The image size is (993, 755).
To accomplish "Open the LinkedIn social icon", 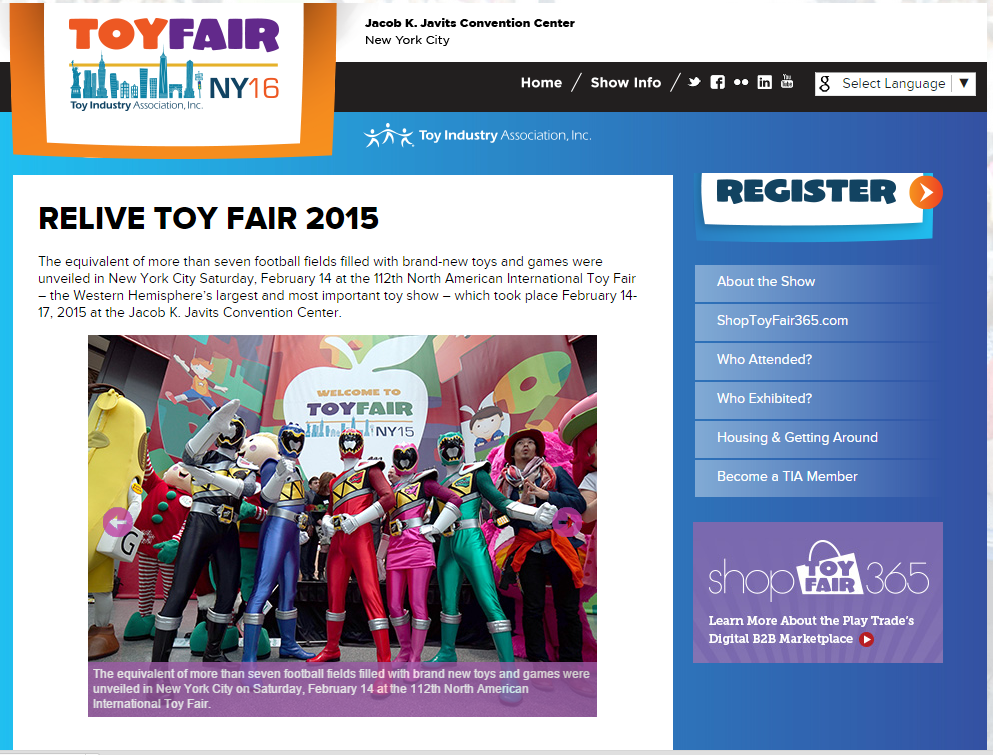I will tap(765, 82).
